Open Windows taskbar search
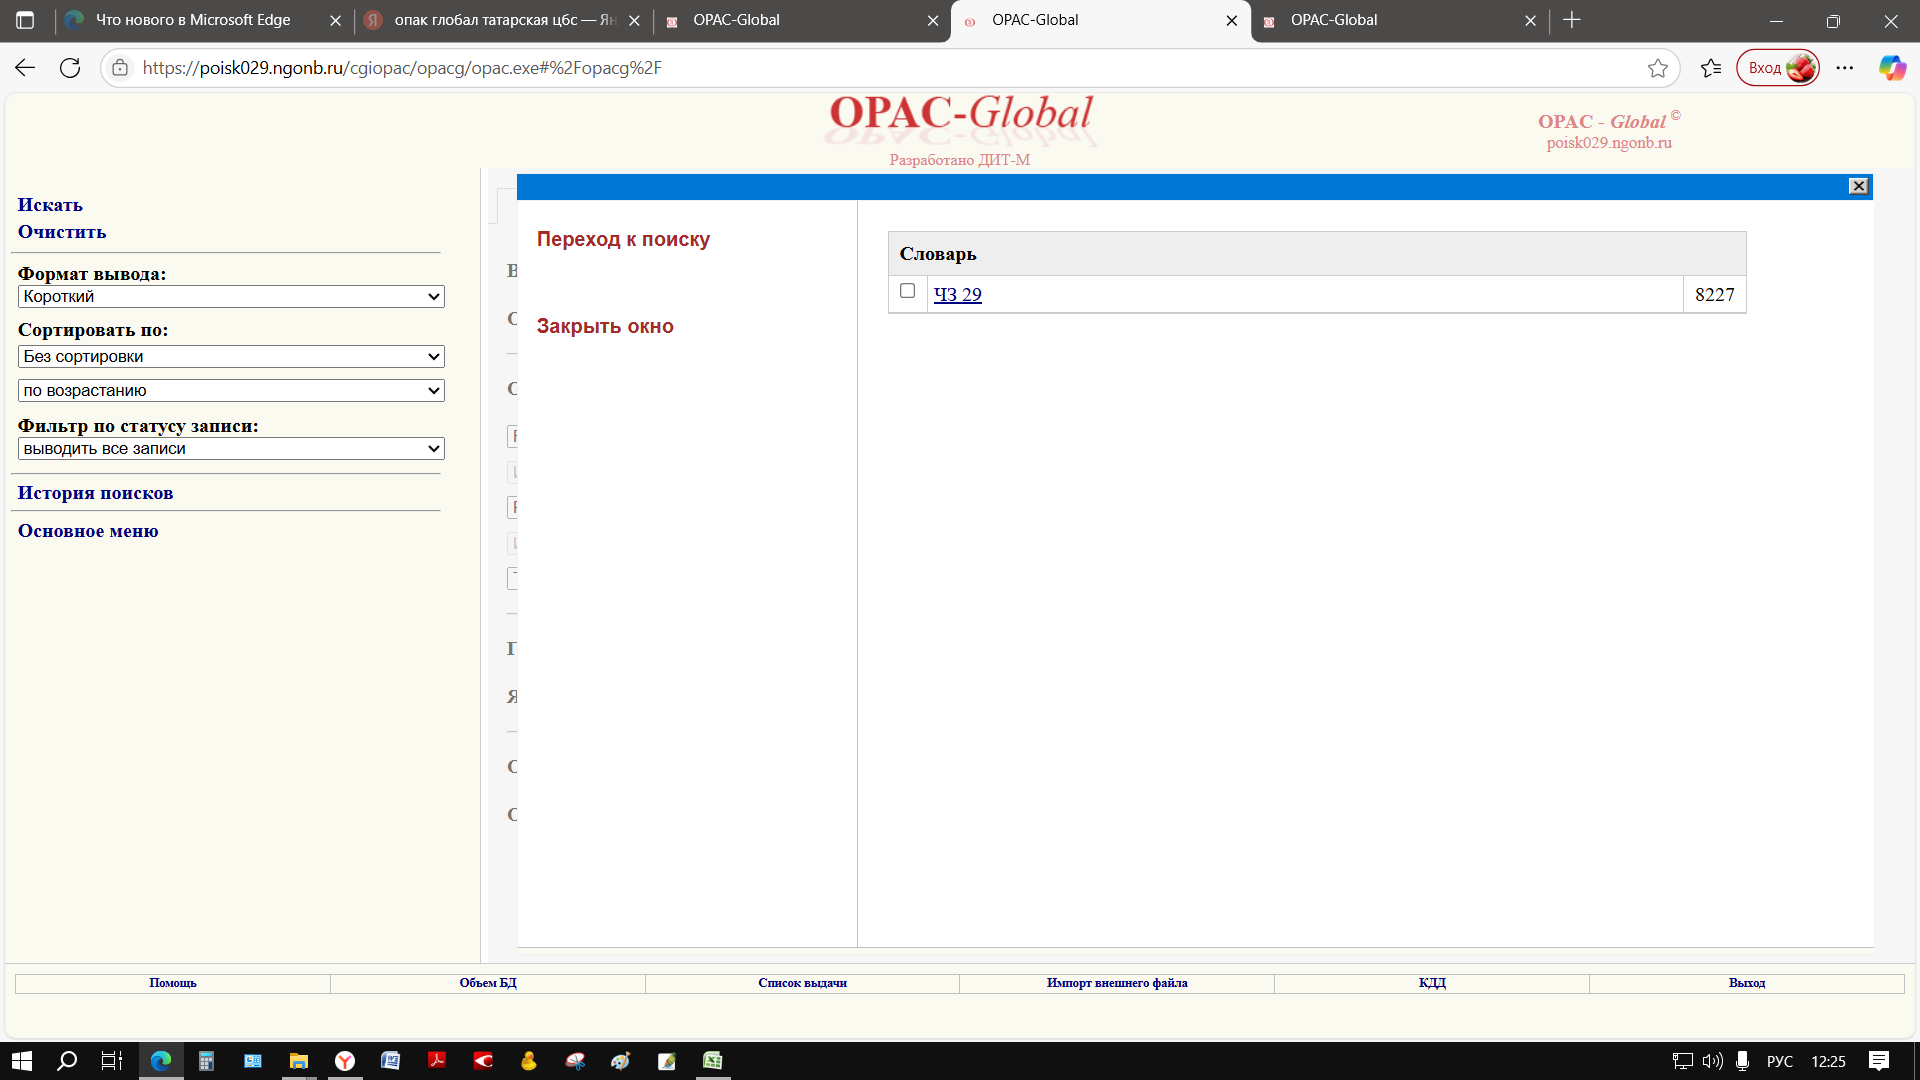 pos(67,1061)
